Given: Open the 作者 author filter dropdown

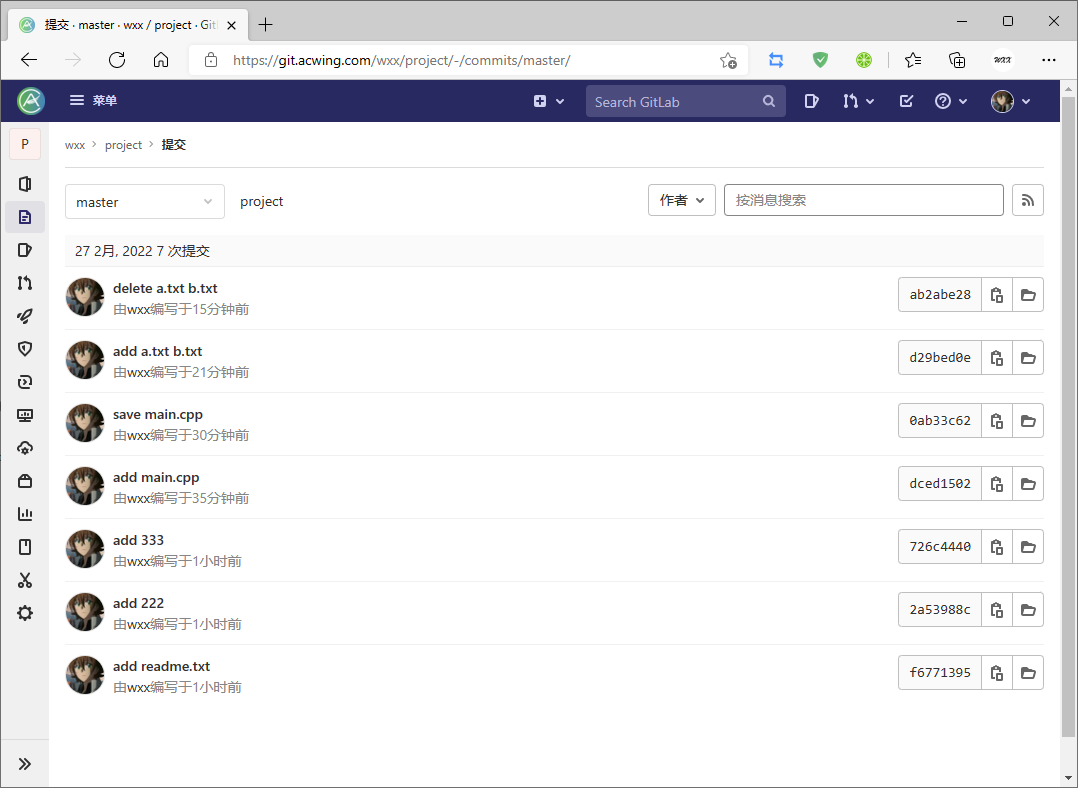Looking at the screenshot, I should [x=681, y=200].
